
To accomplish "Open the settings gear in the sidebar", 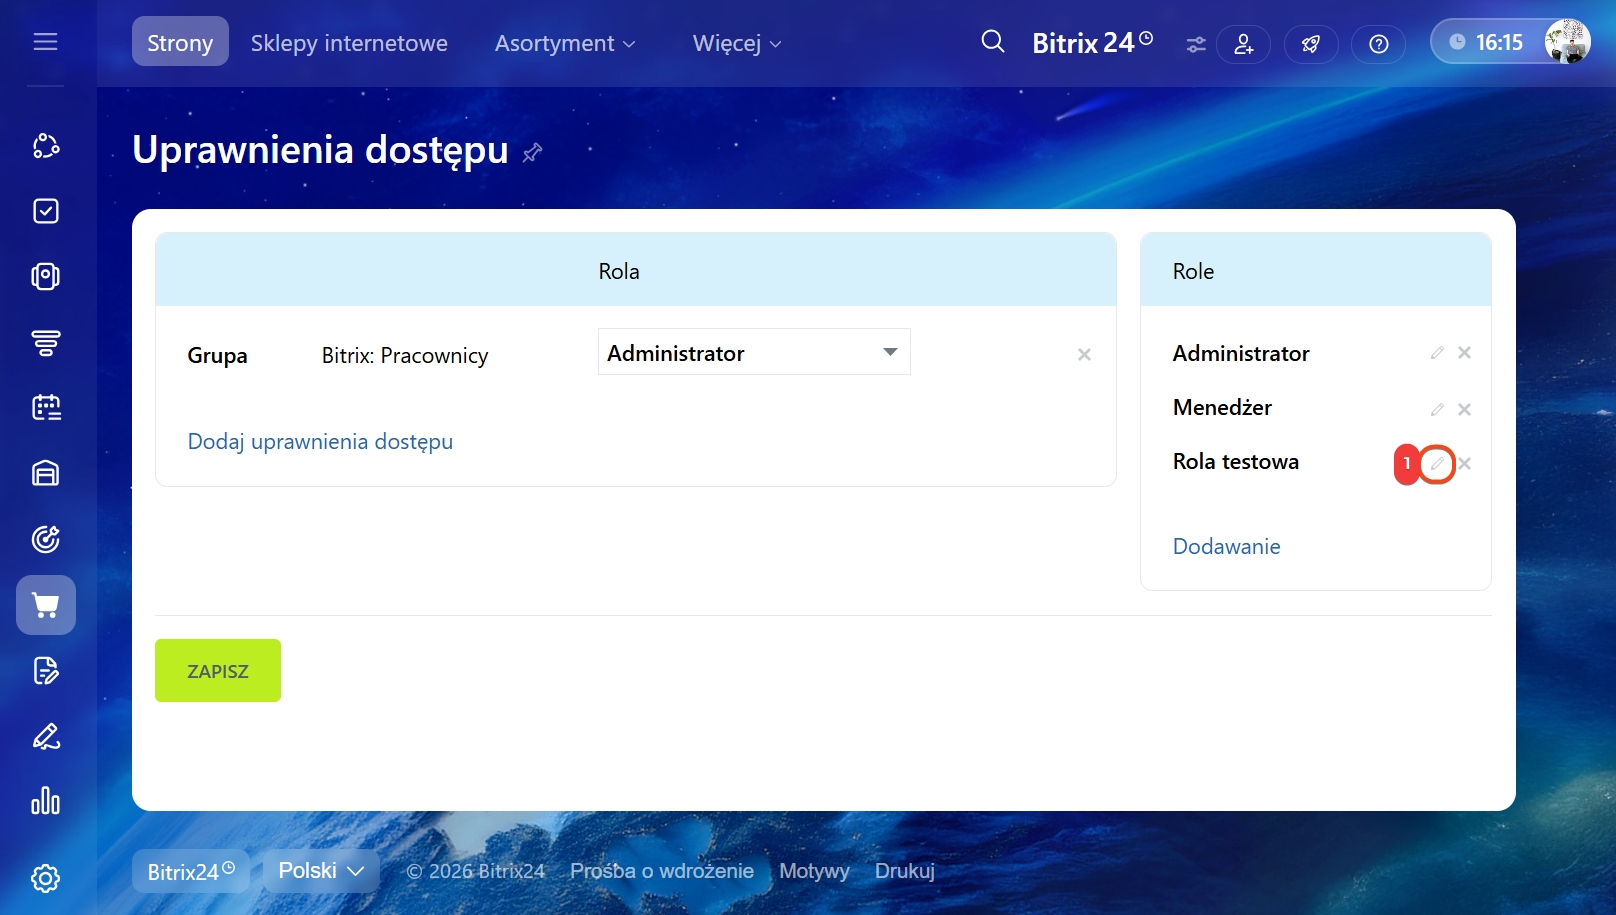I will pos(46,878).
